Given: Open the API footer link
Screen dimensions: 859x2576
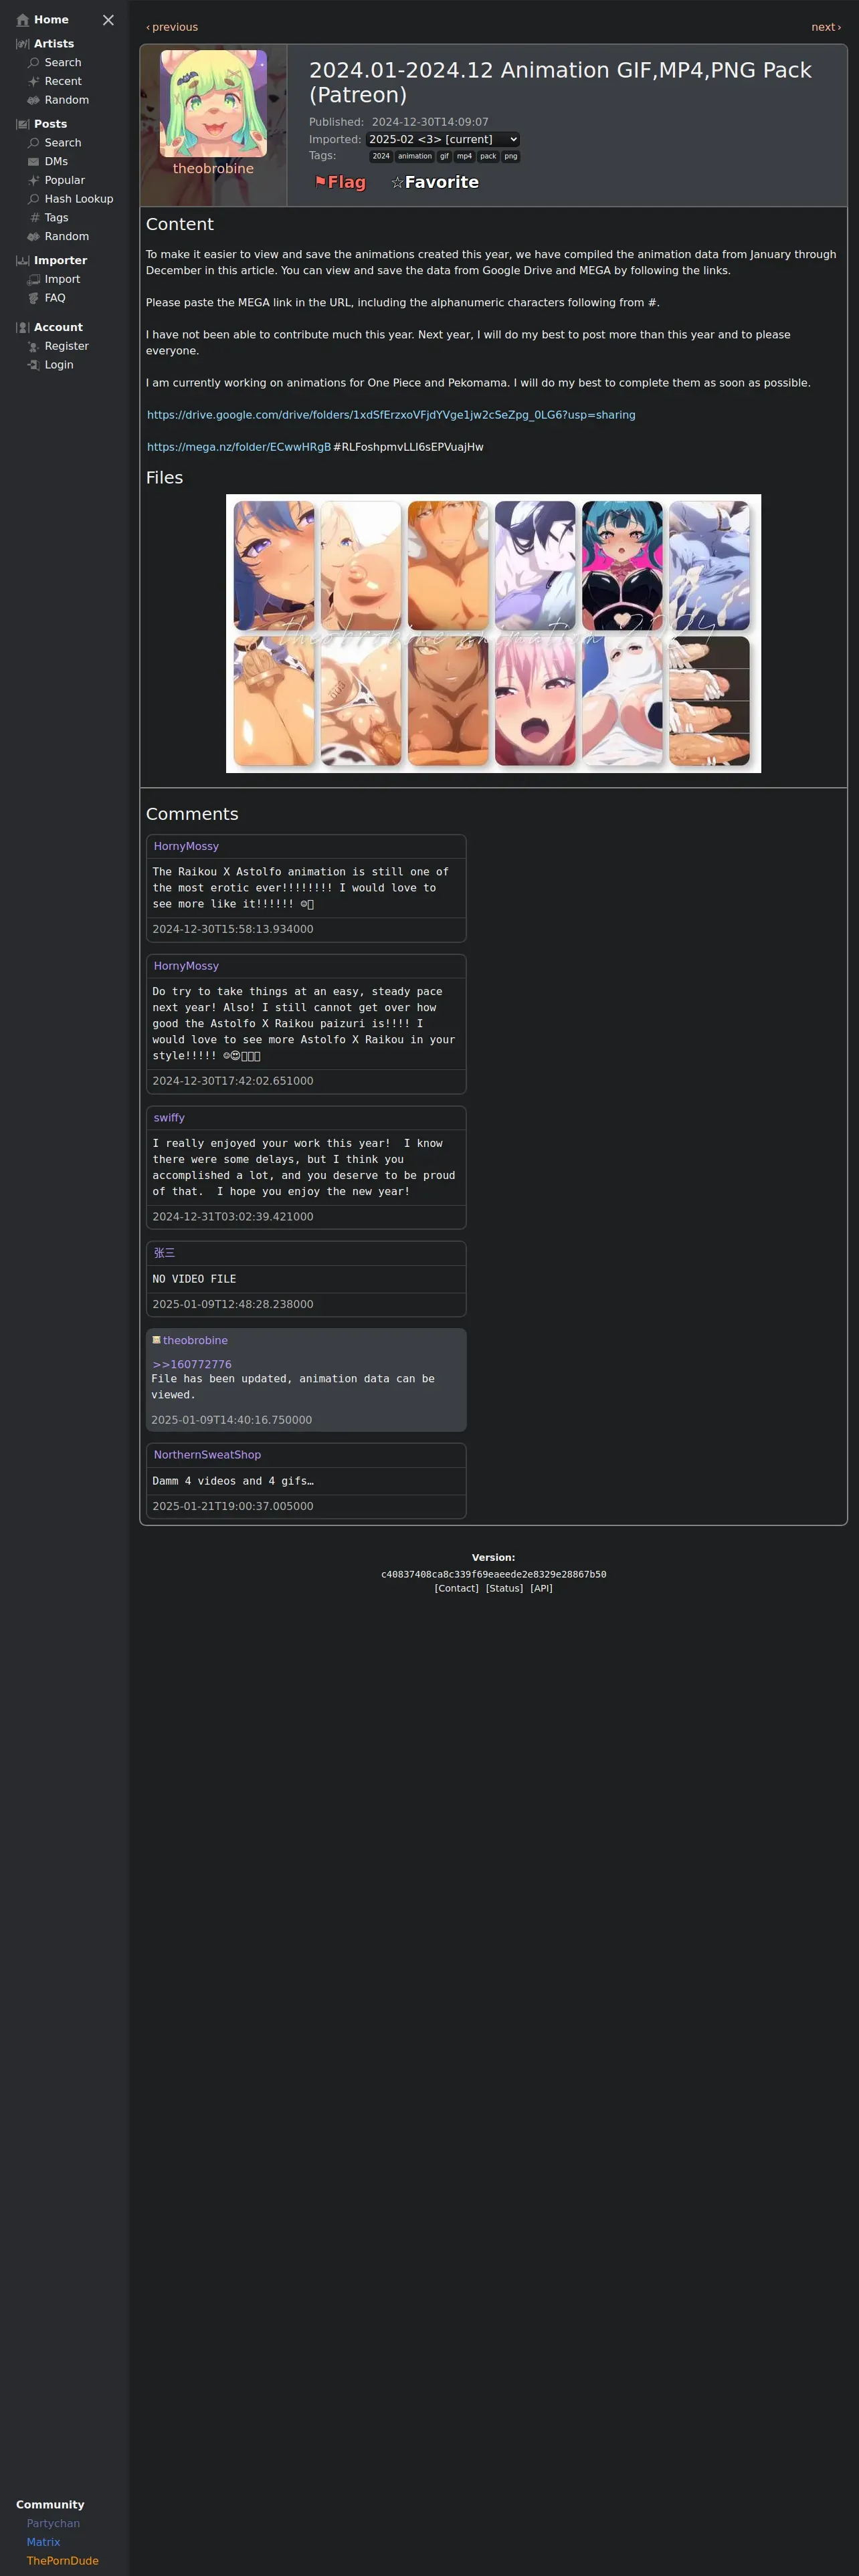Looking at the screenshot, I should [541, 1588].
